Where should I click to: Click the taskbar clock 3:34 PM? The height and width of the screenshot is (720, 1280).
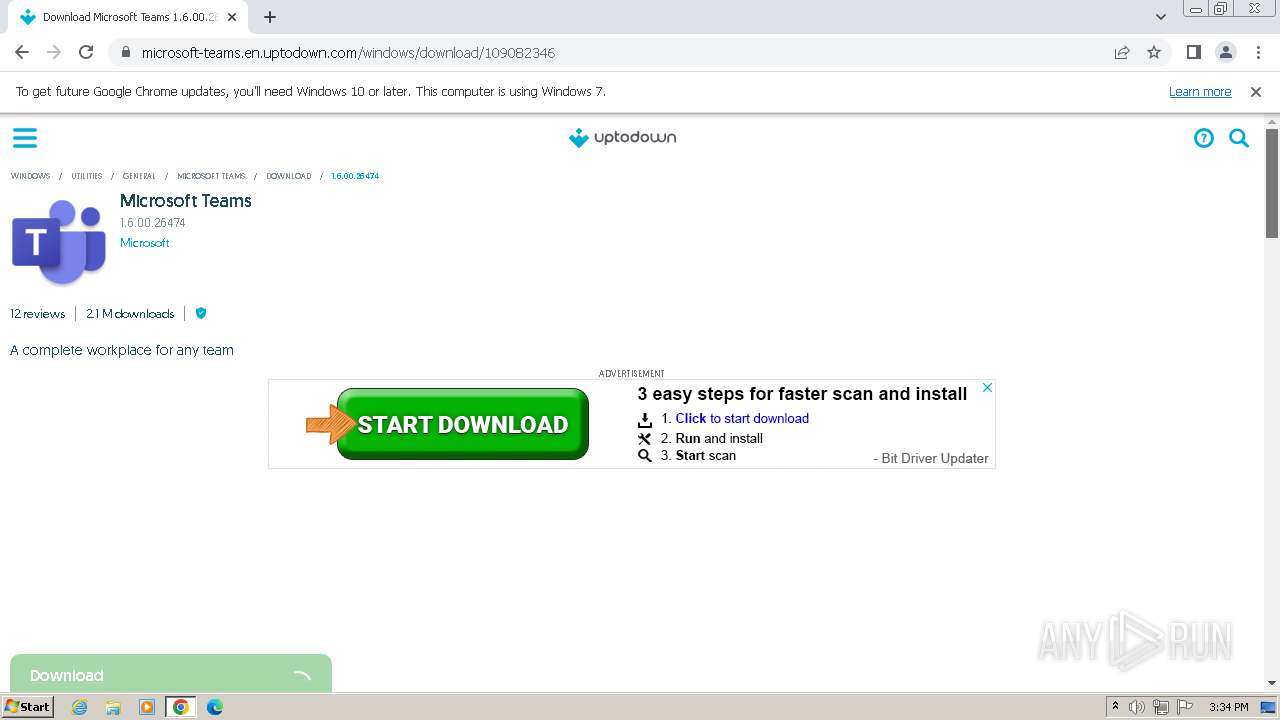coord(1228,707)
